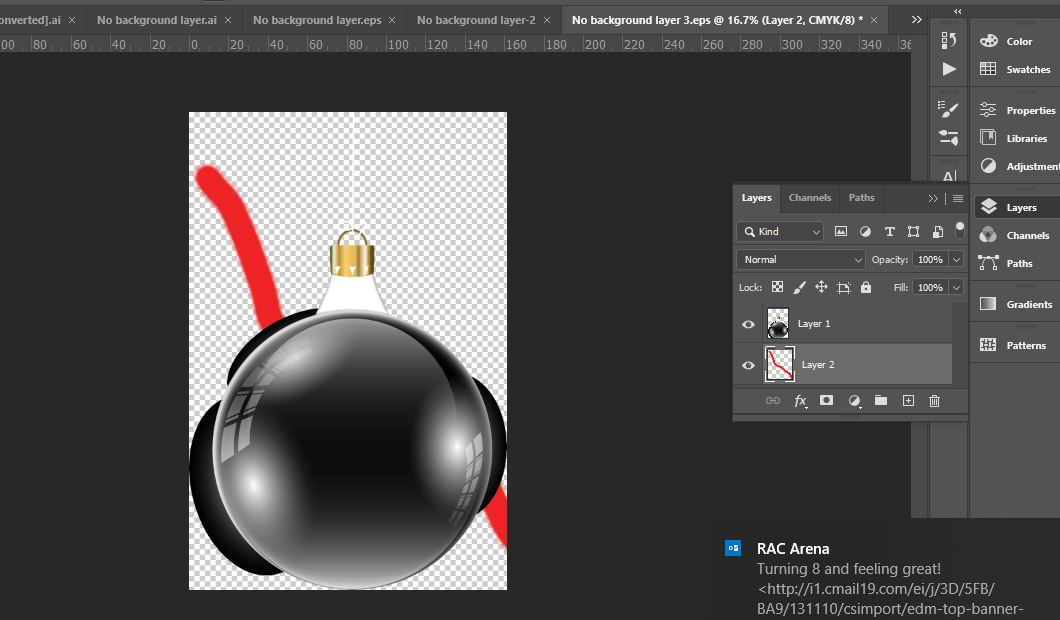Open the Fill percentage slider

point(956,287)
